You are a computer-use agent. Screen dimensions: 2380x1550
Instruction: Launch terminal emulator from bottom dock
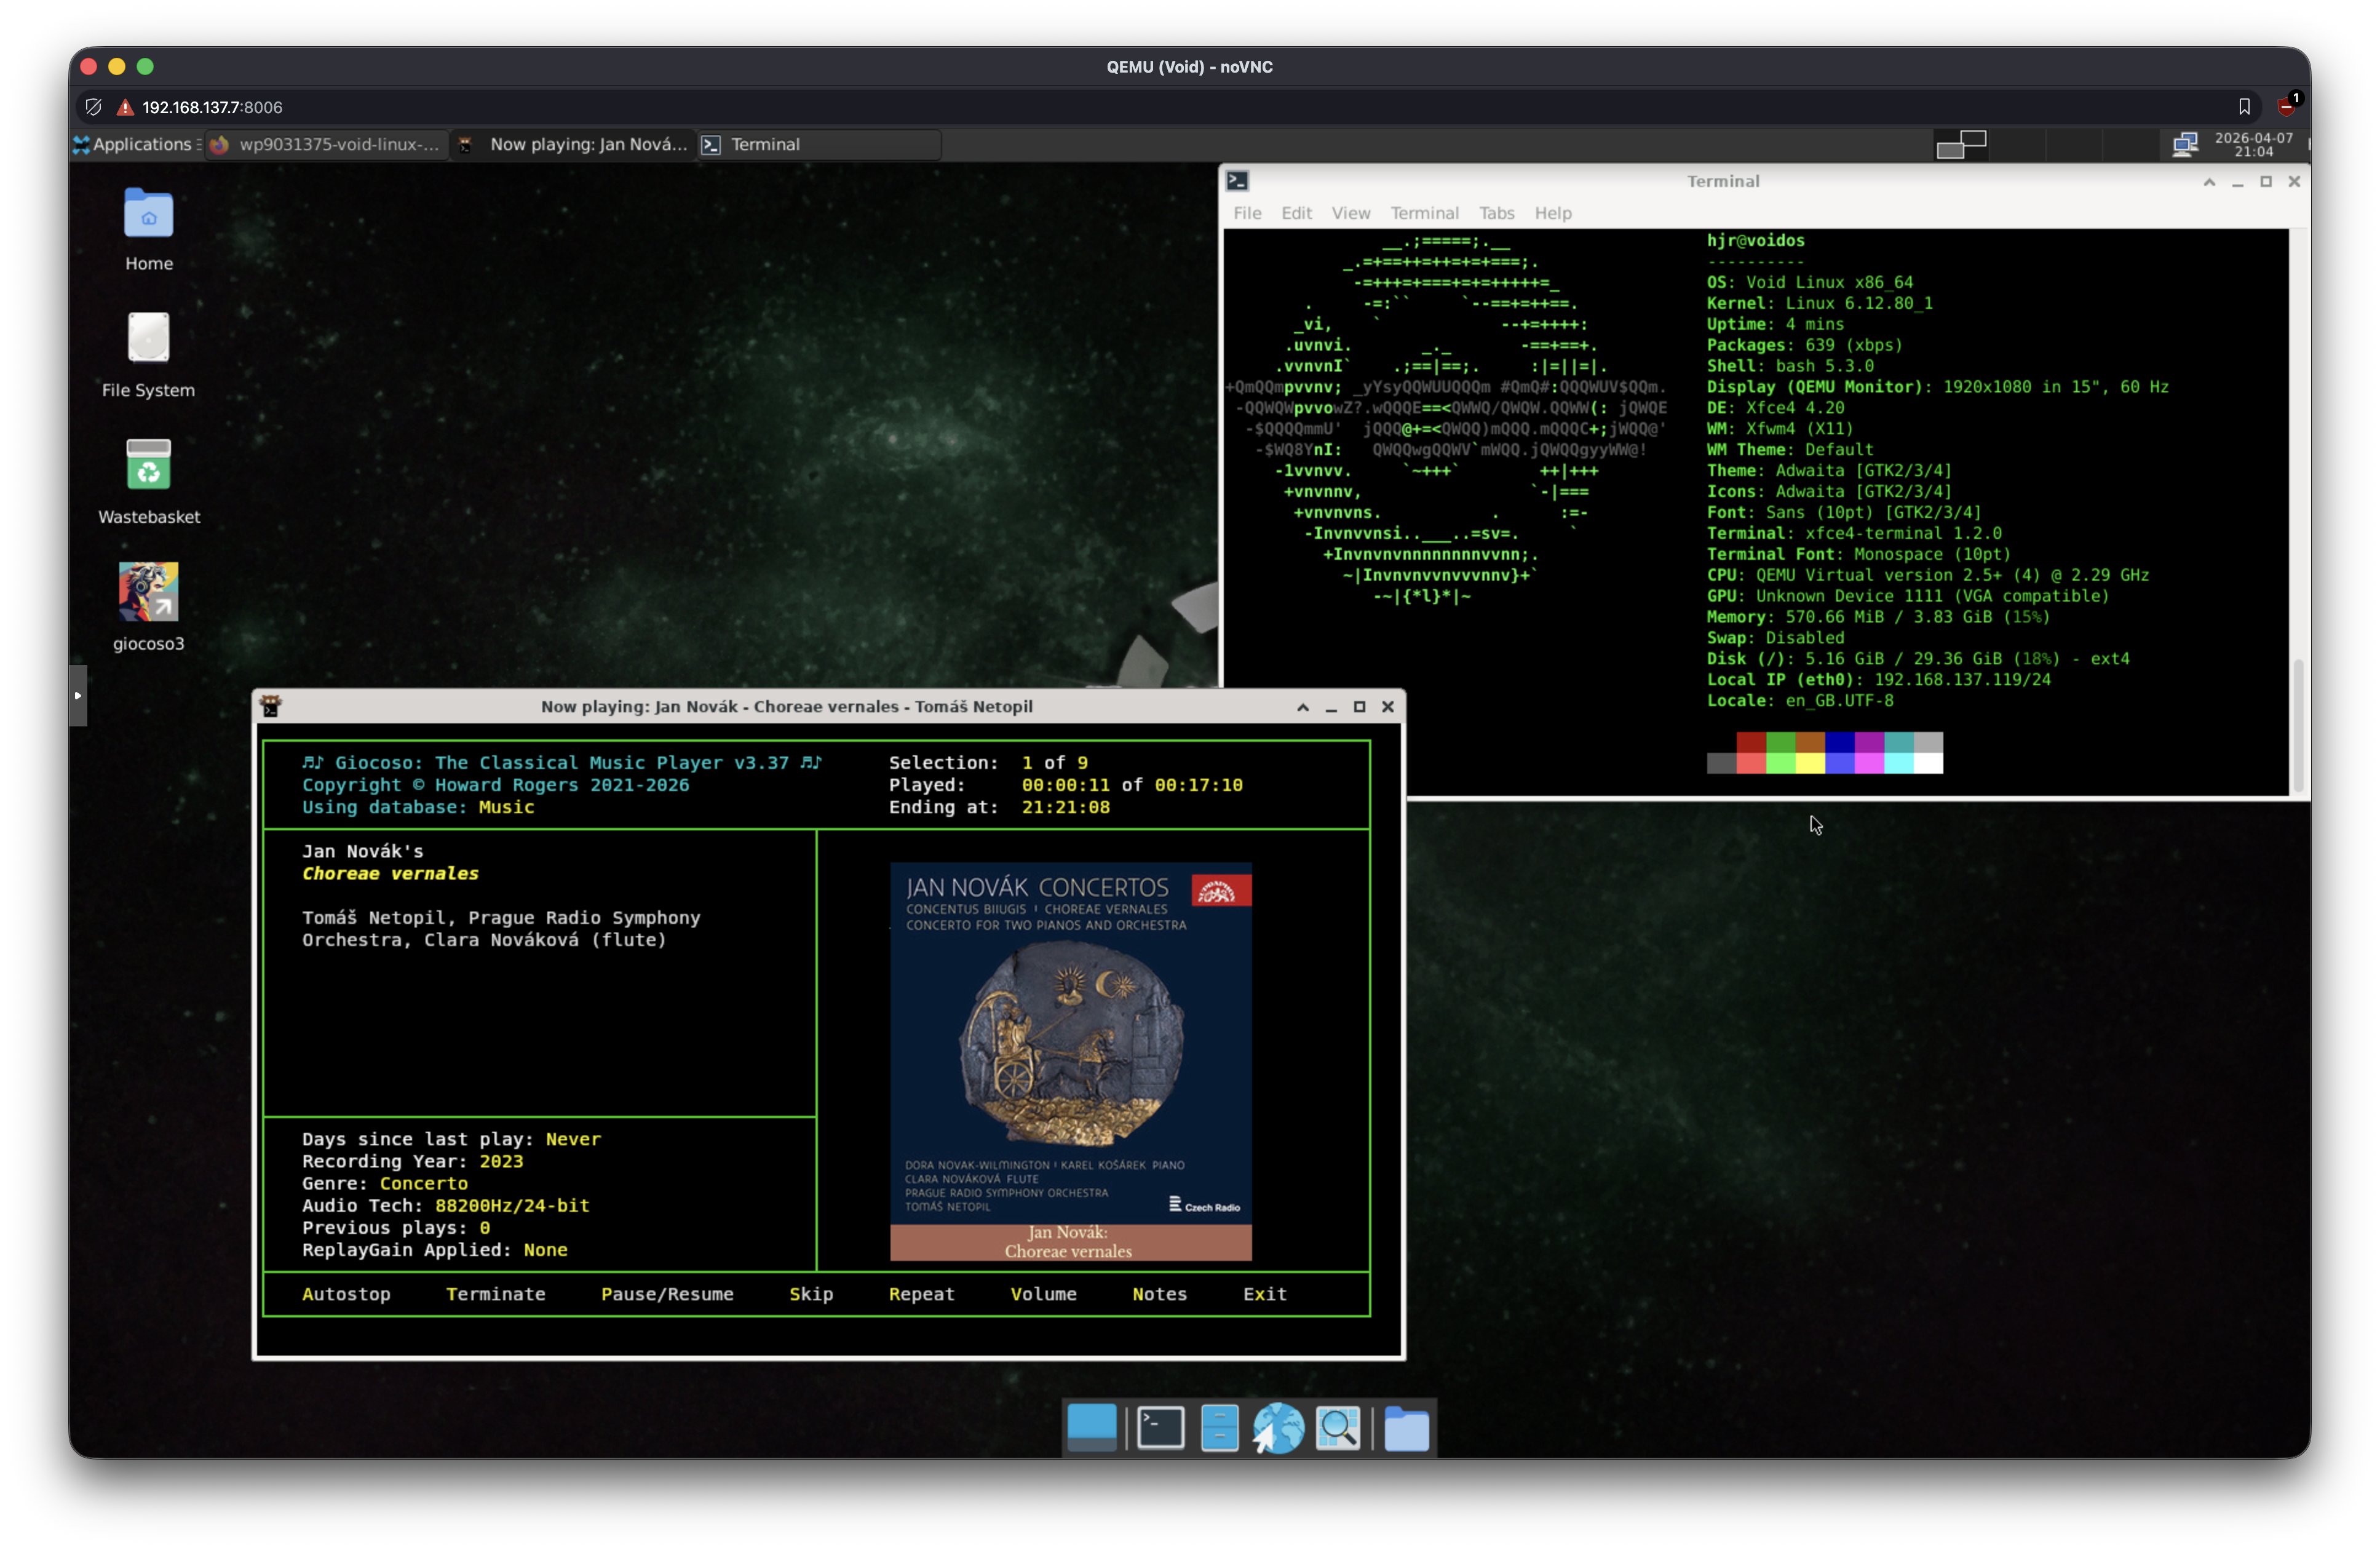(1160, 1427)
